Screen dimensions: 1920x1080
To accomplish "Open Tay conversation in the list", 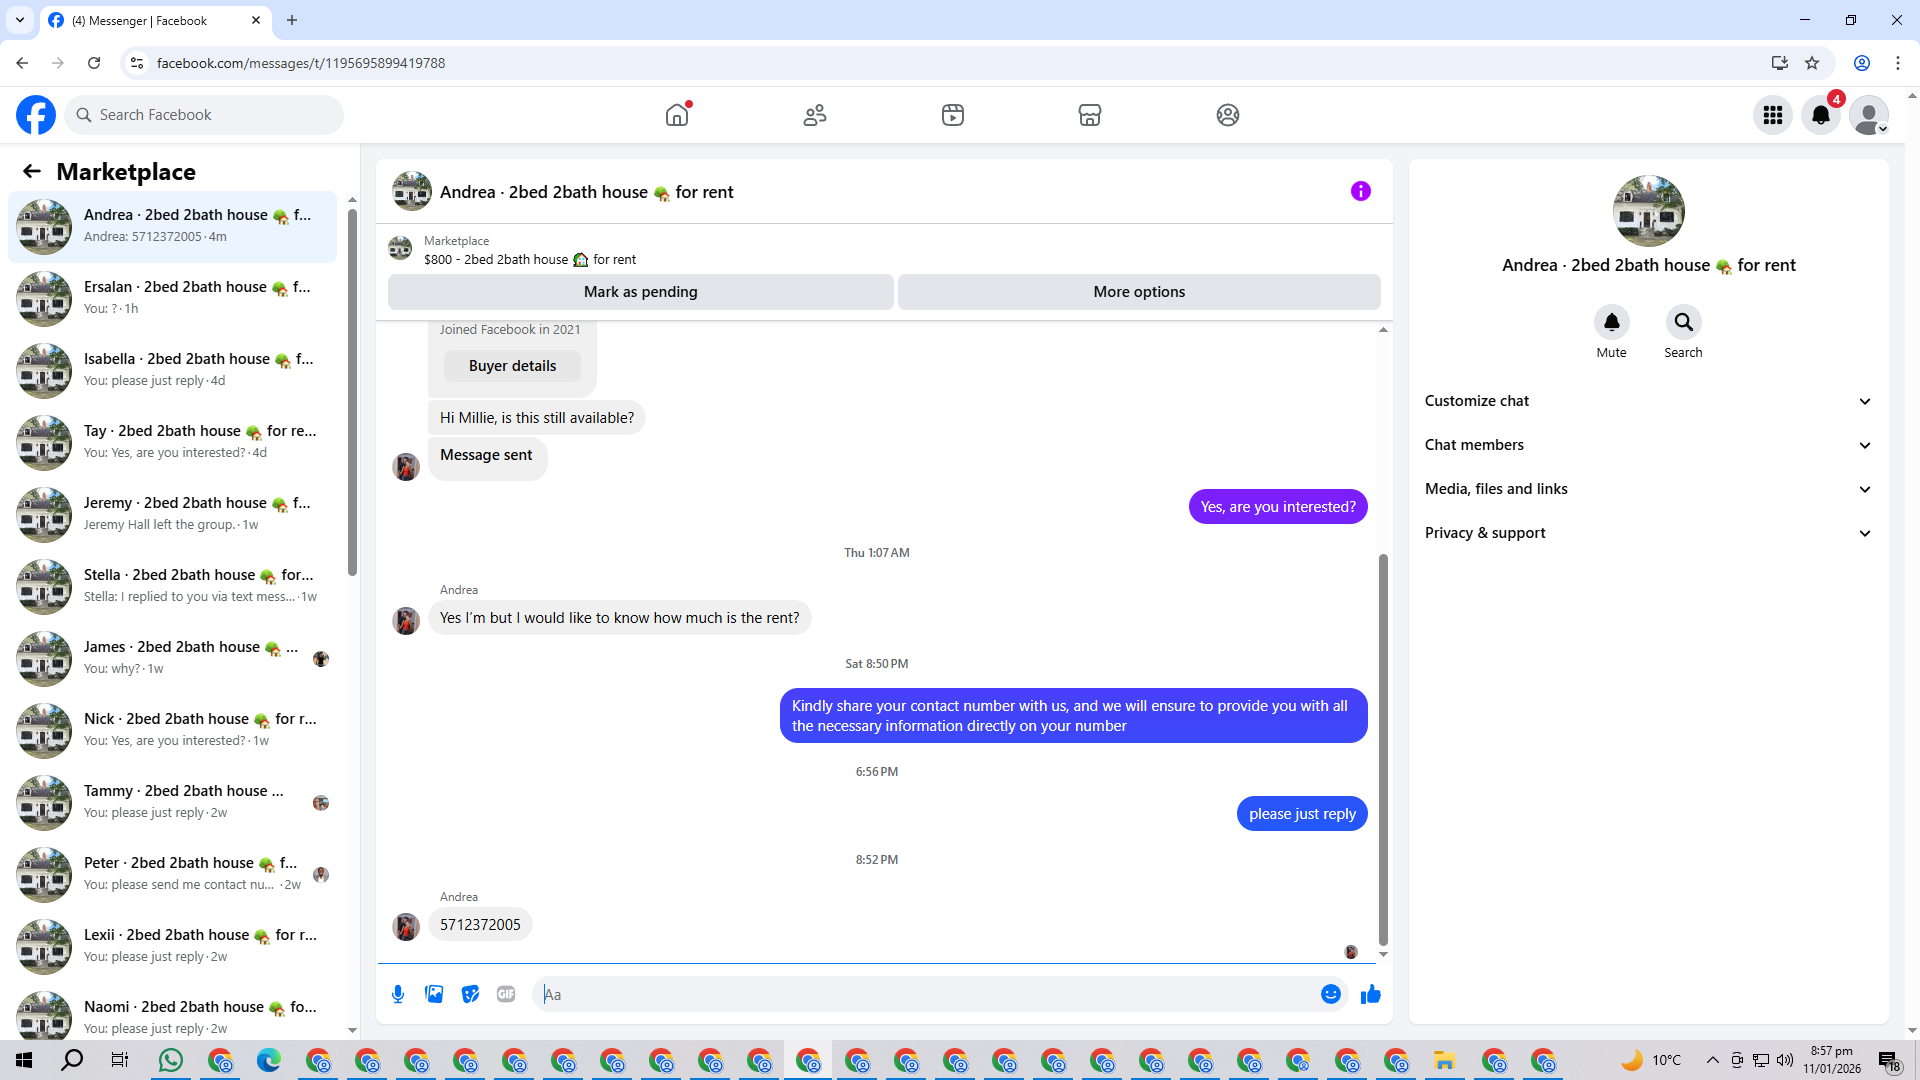I will [172, 442].
